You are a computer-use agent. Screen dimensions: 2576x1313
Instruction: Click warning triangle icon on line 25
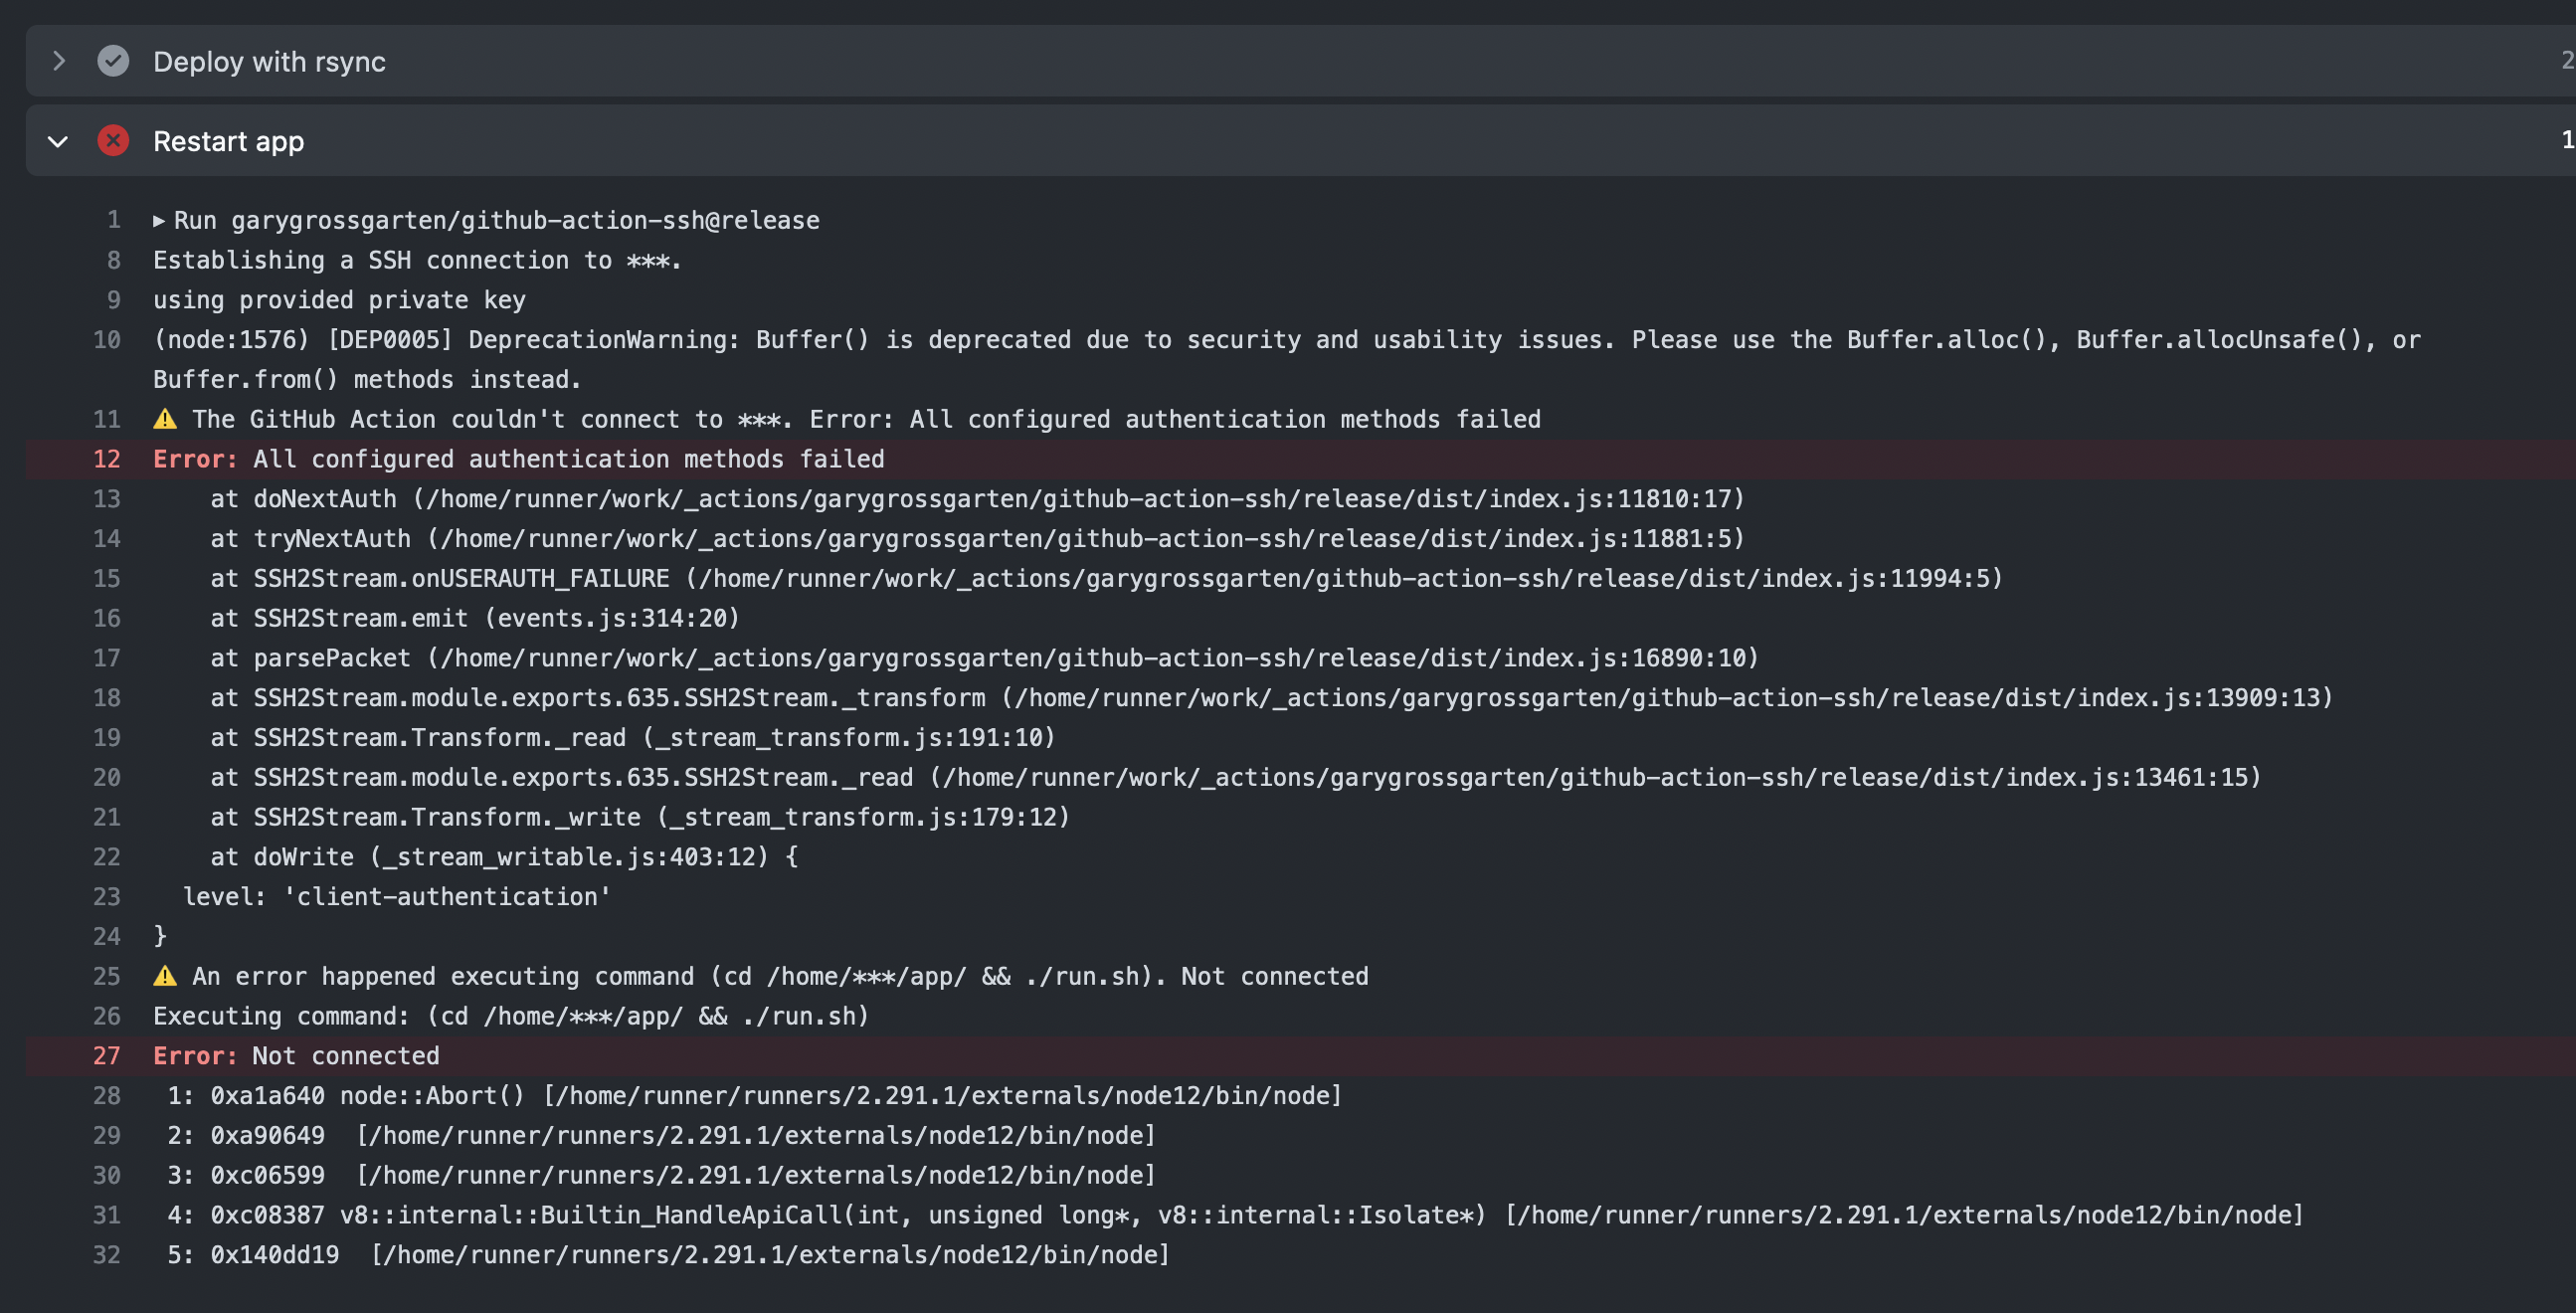165,976
